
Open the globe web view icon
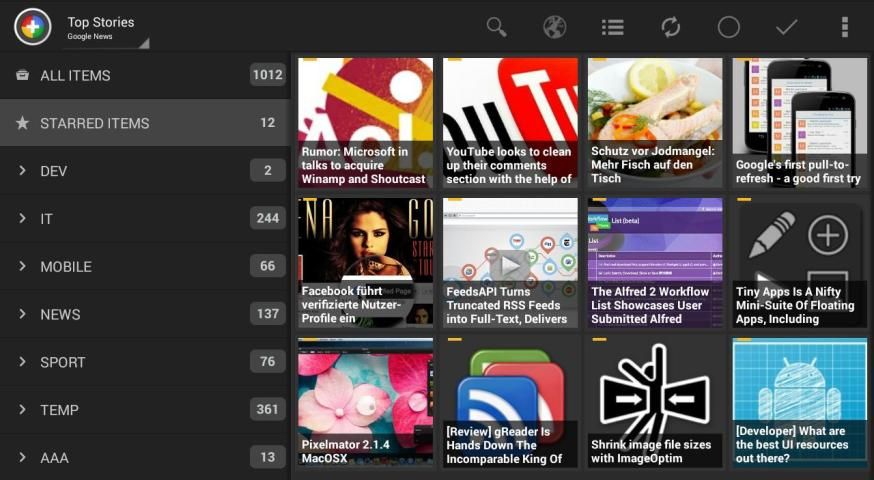pyautogui.click(x=554, y=27)
